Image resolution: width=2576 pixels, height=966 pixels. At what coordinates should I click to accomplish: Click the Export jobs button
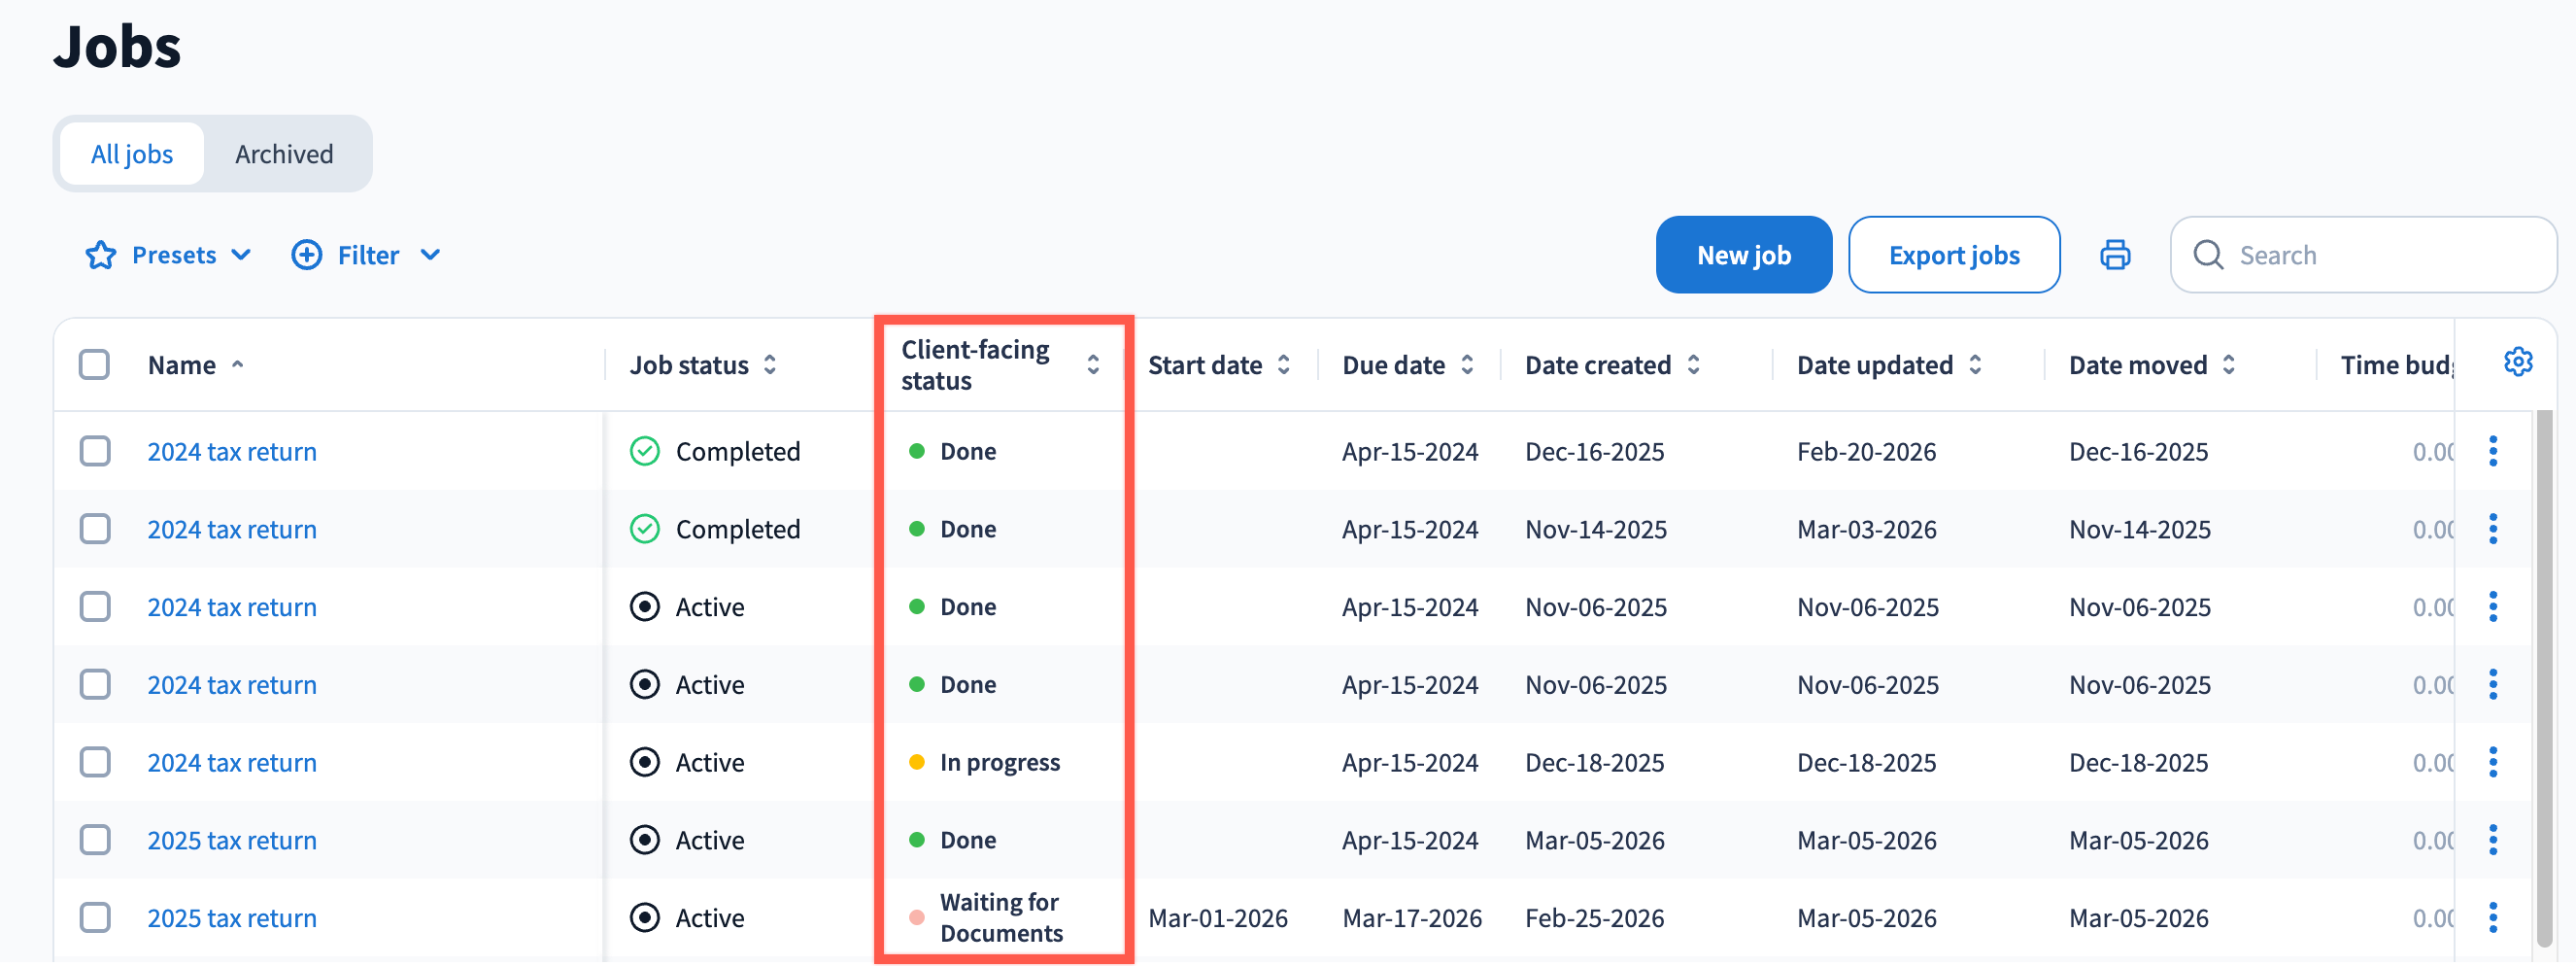(1953, 255)
